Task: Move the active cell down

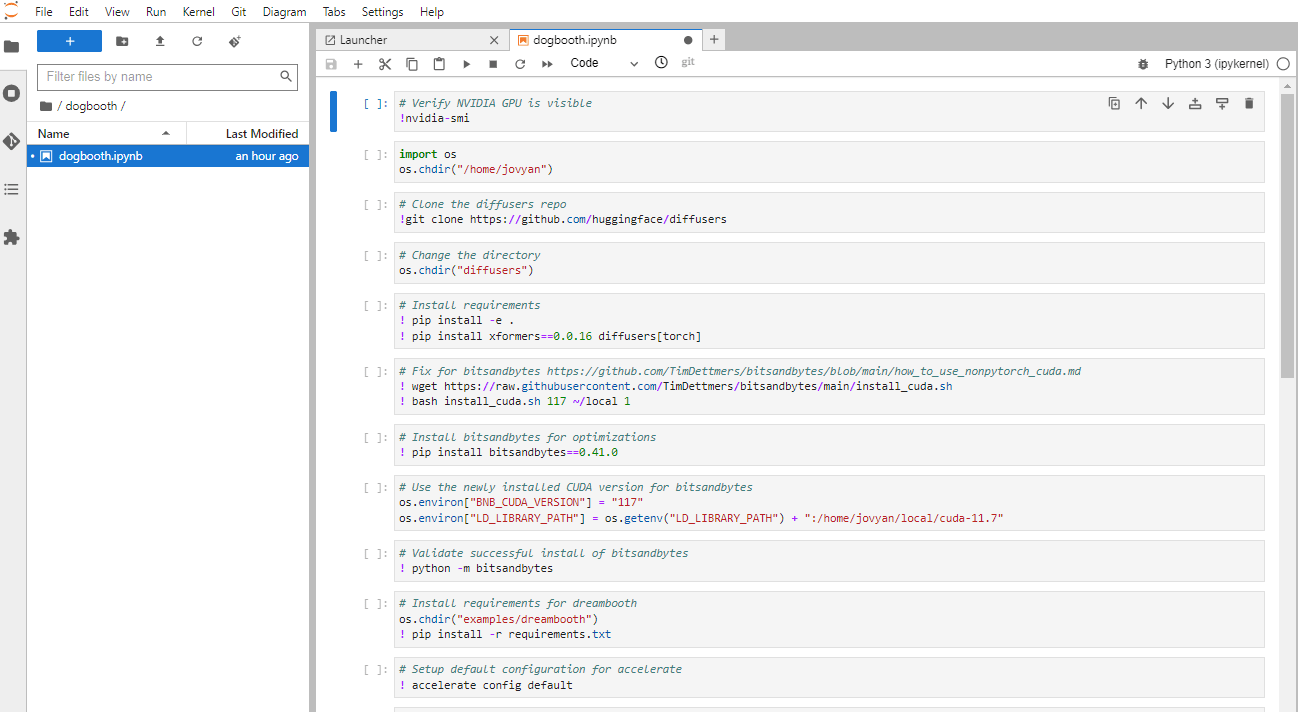Action: coord(1168,103)
